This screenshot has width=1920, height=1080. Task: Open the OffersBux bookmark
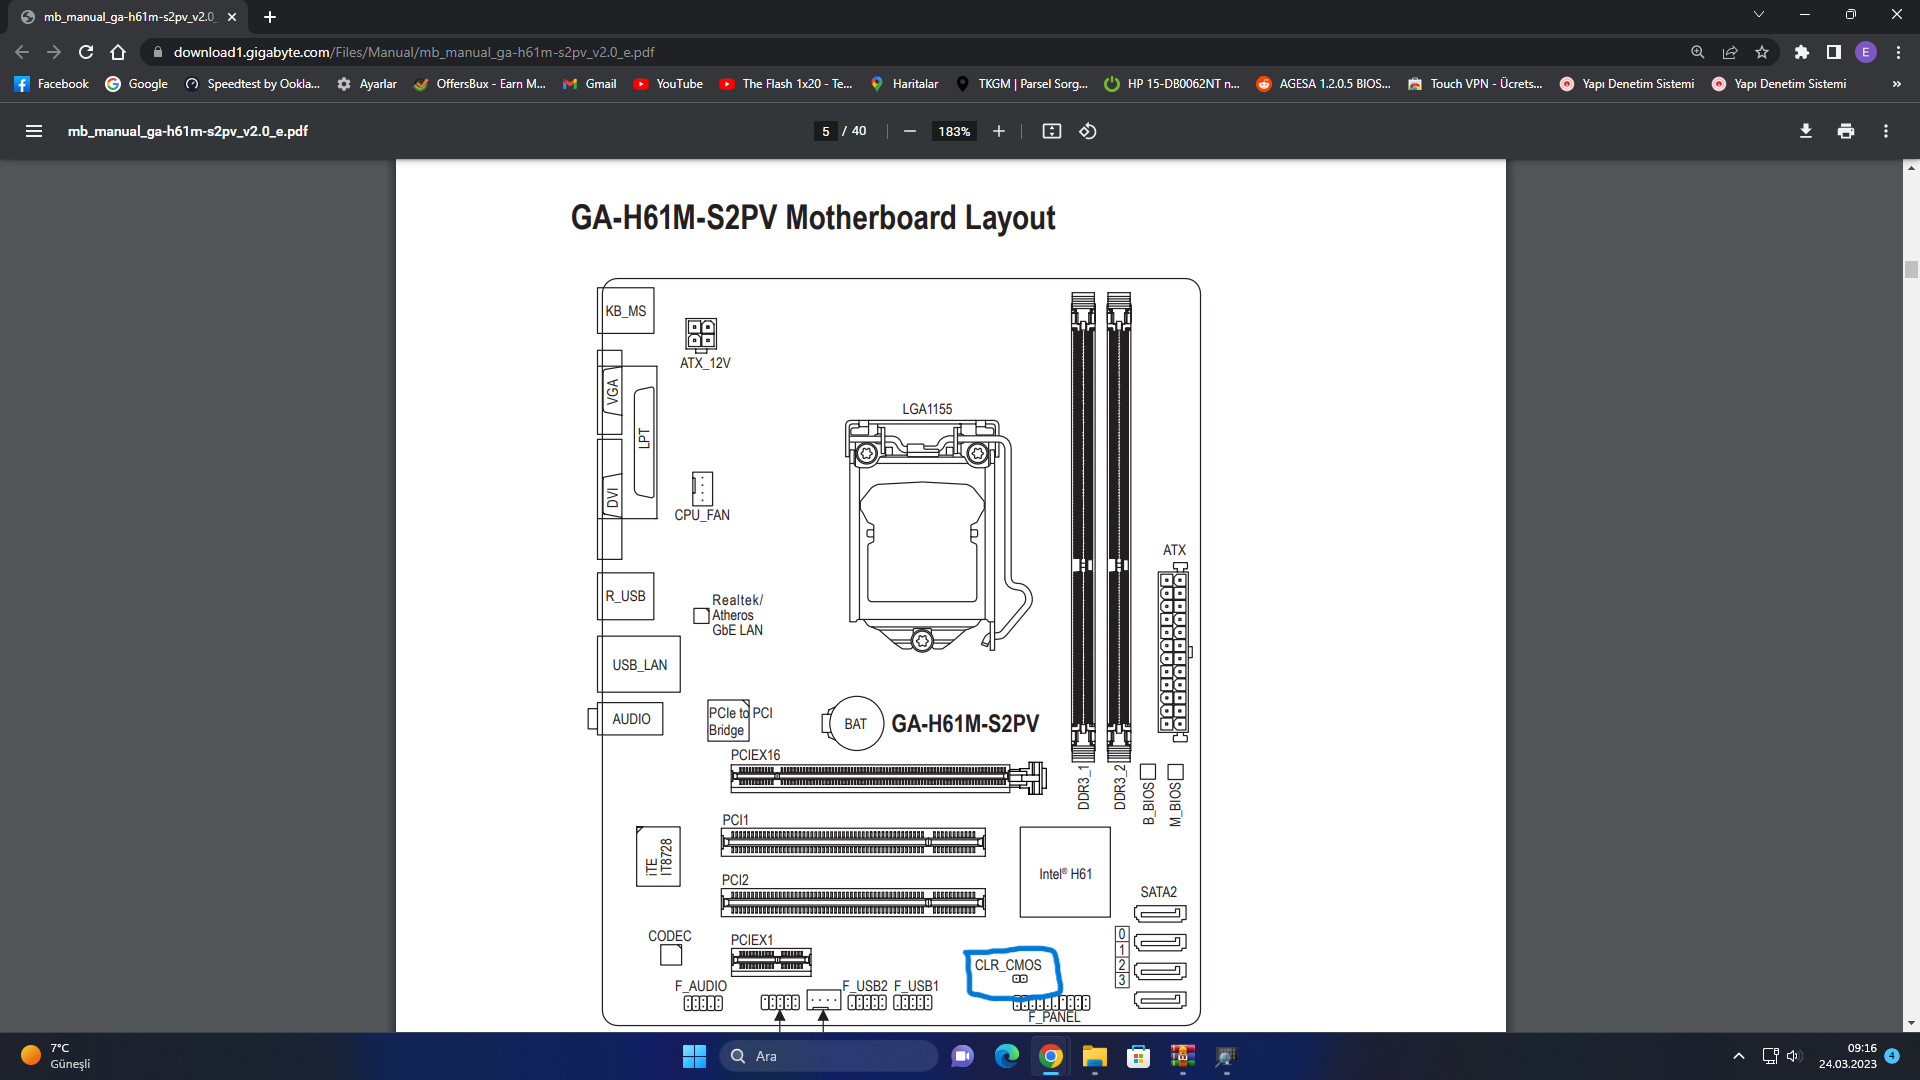480,84
